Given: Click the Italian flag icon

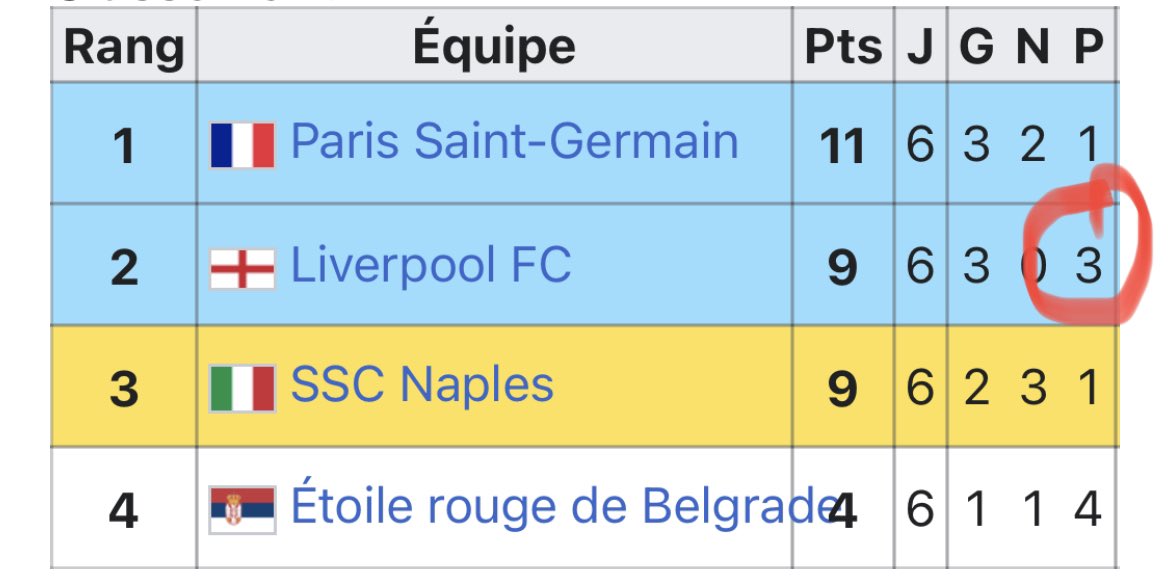Looking at the screenshot, I should 243,388.
